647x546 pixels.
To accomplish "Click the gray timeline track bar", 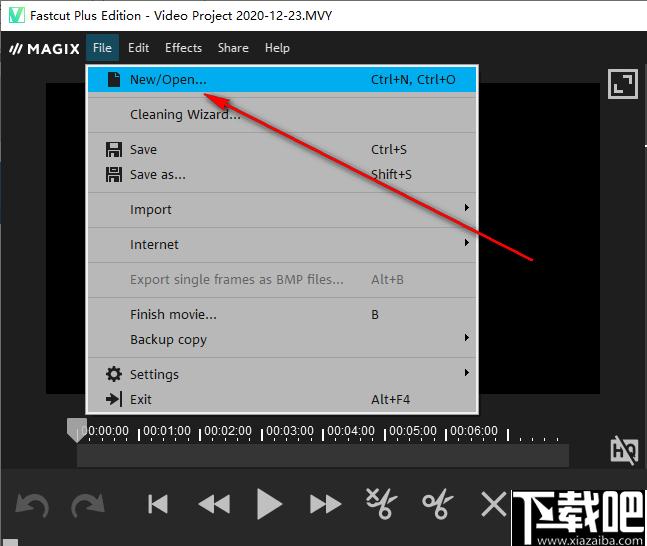I will [323, 455].
